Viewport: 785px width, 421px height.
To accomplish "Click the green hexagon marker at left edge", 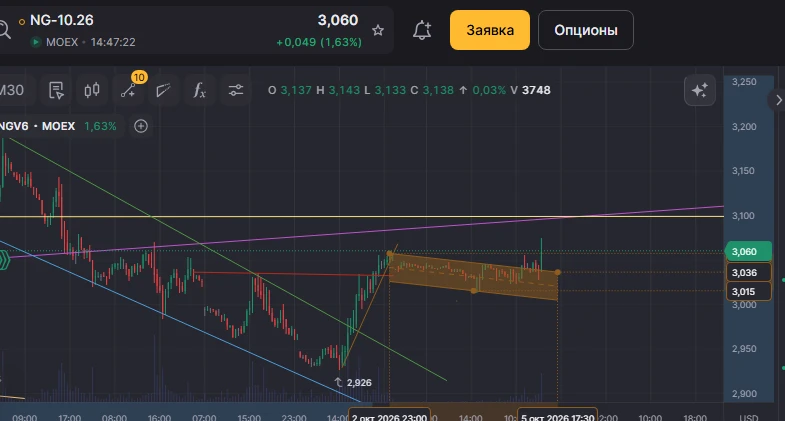I will tap(4, 261).
